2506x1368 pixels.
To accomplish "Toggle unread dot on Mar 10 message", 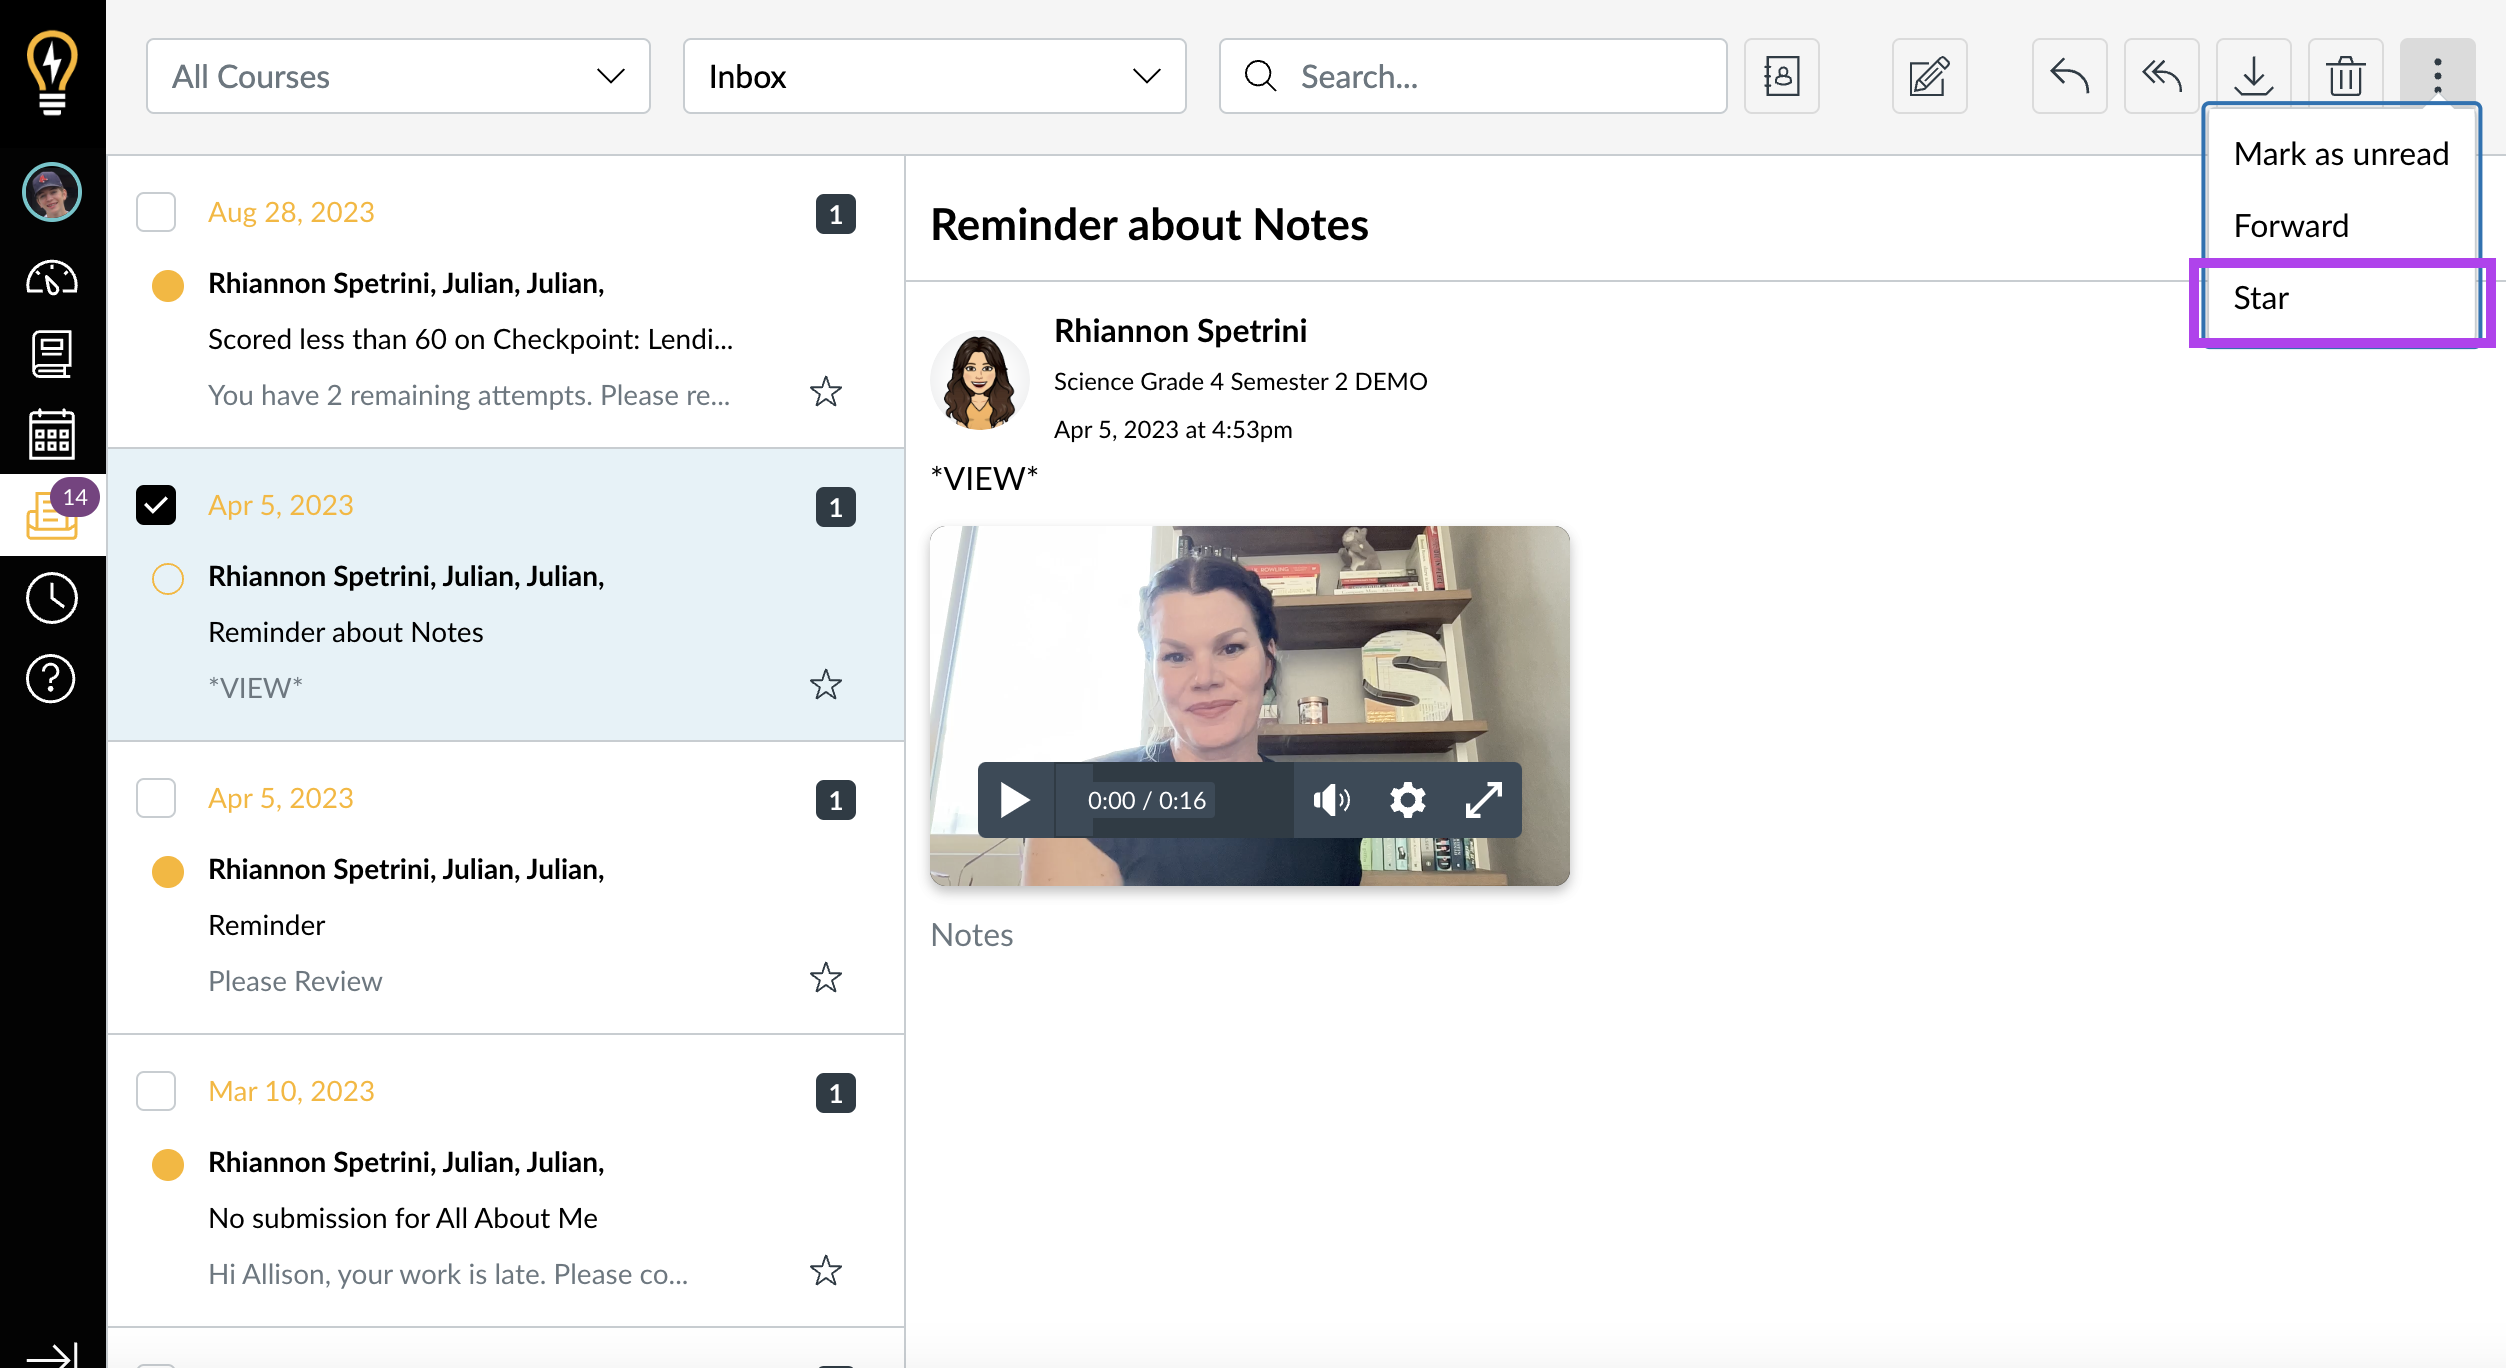I will click(x=168, y=1164).
